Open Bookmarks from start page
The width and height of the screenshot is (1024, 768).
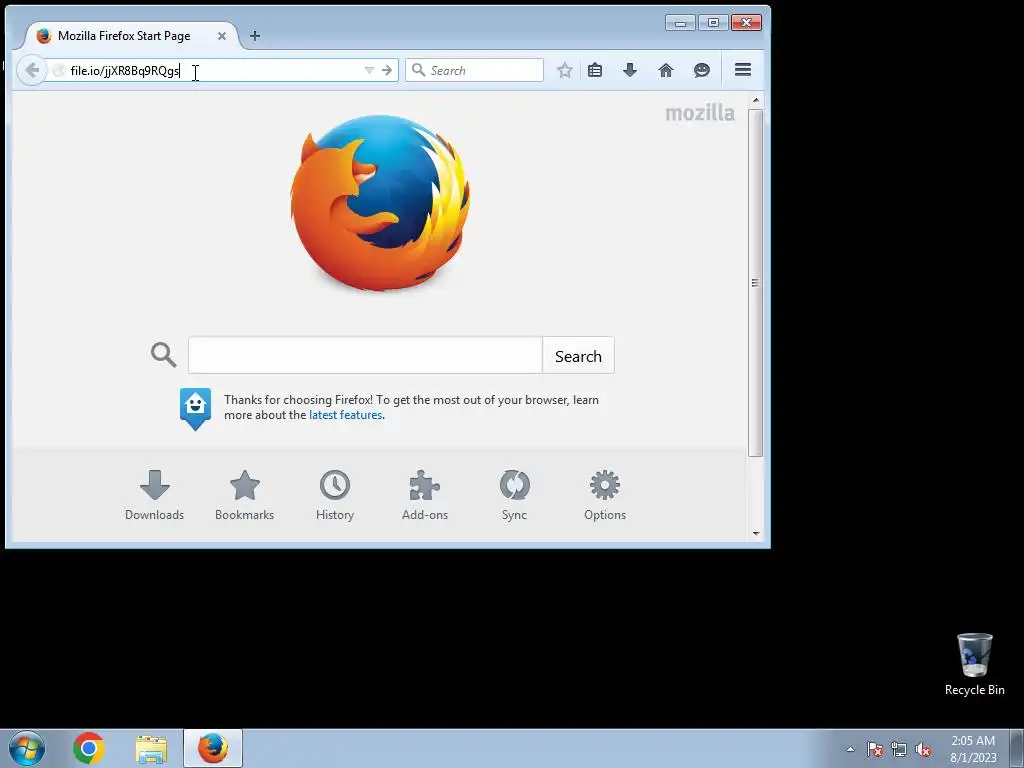pyautogui.click(x=244, y=495)
